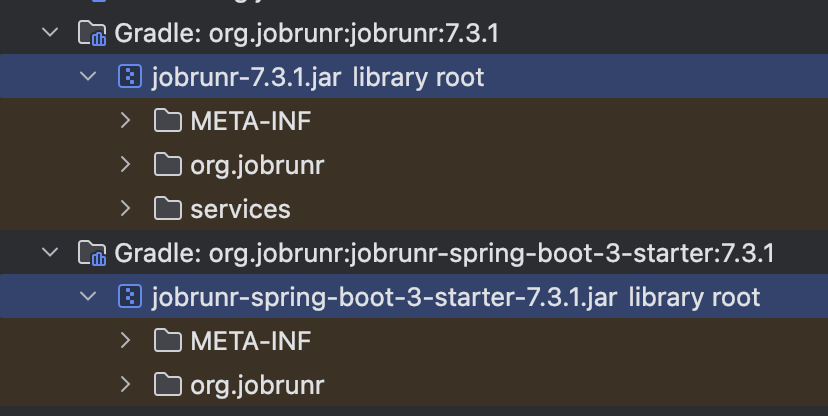Collapse the jobrunr-spring-boot-3-starter-7.3.1.jar root
The width and height of the screenshot is (828, 416).
point(88,296)
